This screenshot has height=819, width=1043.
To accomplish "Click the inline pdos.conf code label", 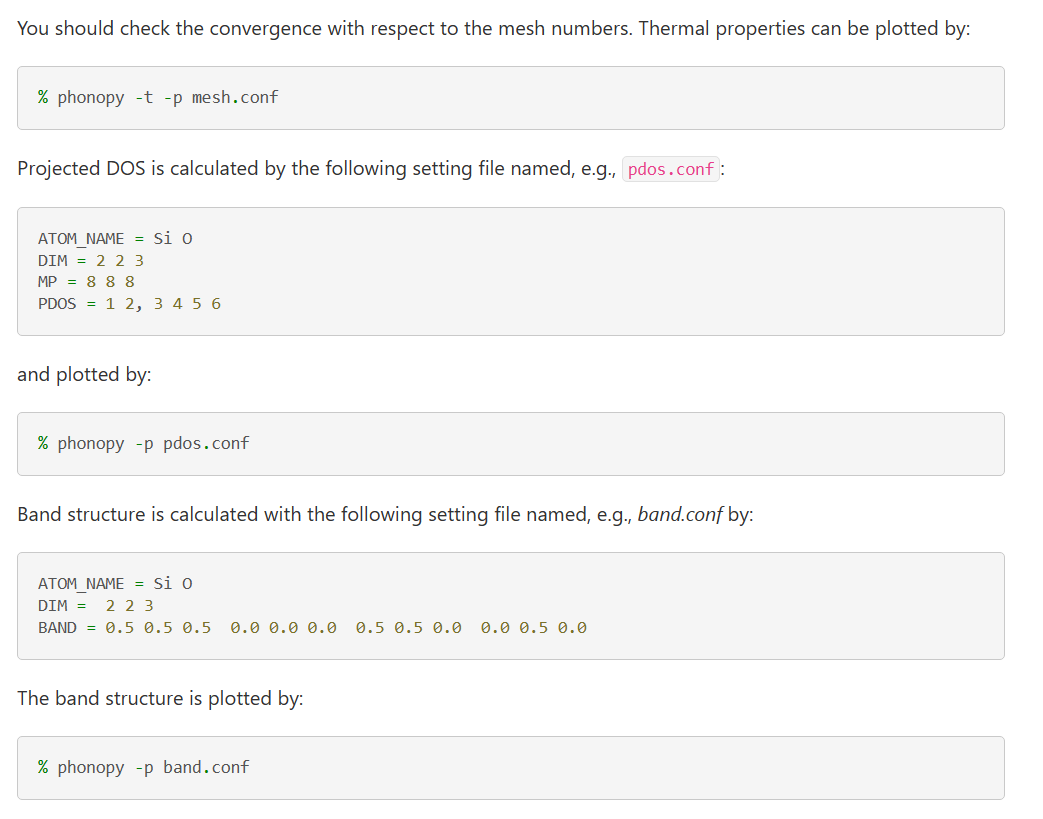I will pyautogui.click(x=670, y=169).
